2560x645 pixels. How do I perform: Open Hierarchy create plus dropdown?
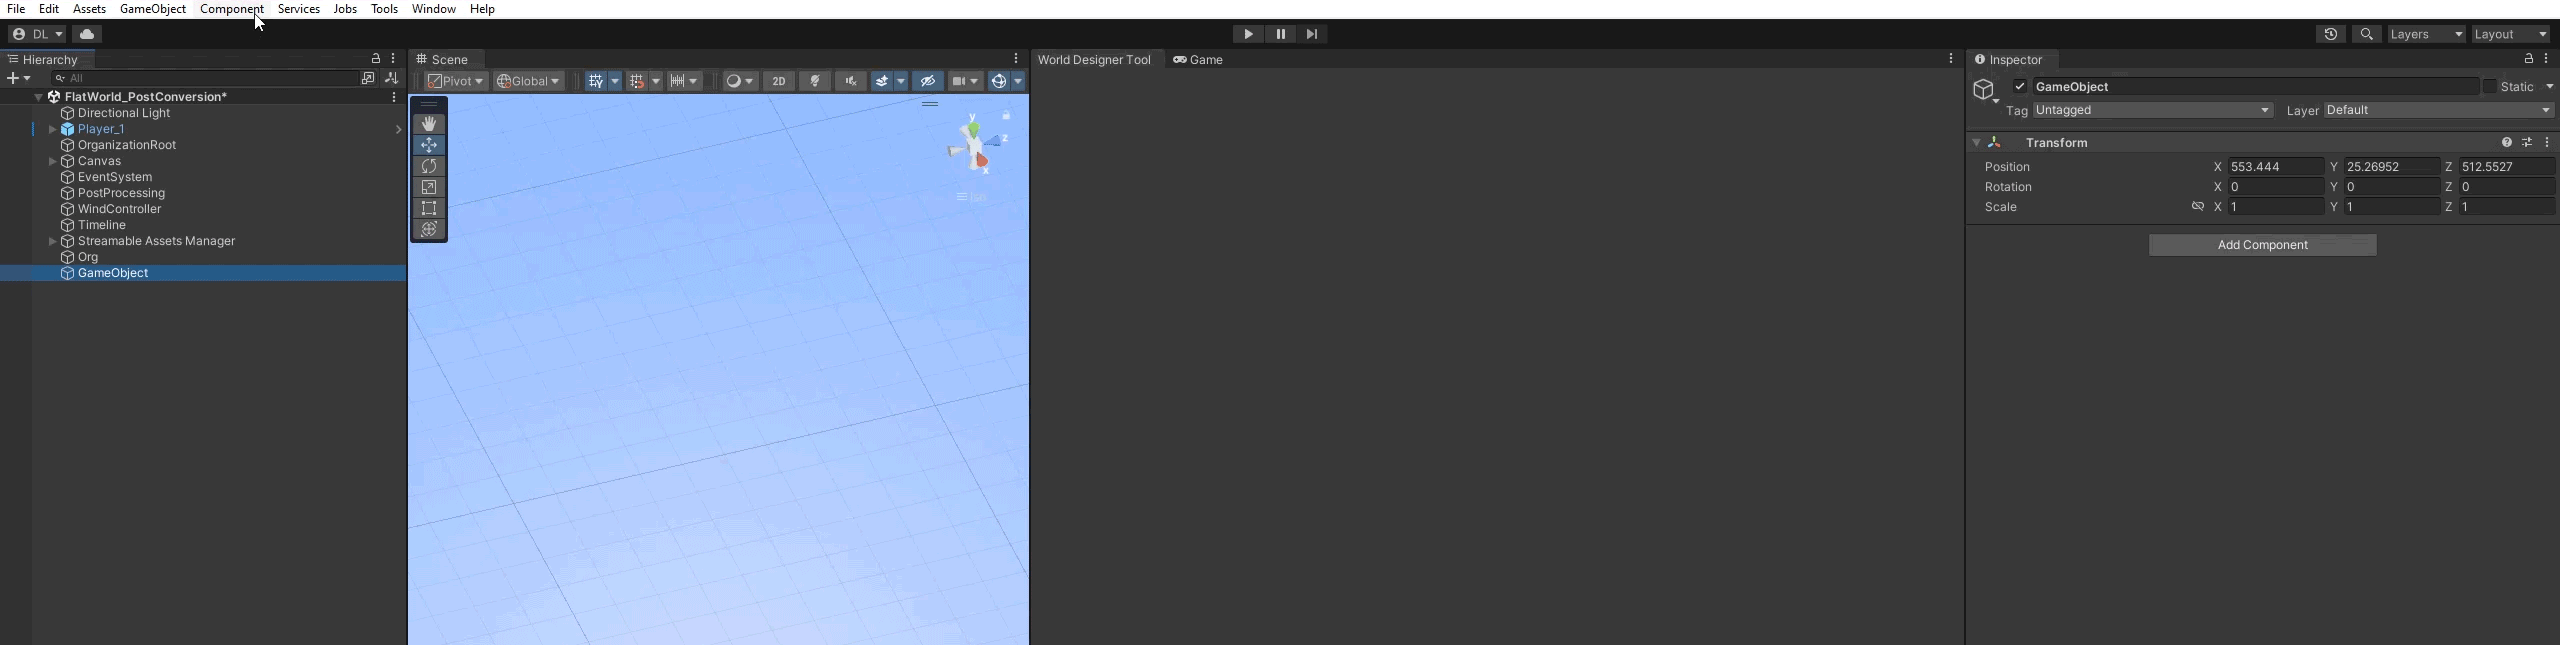pyautogui.click(x=19, y=78)
